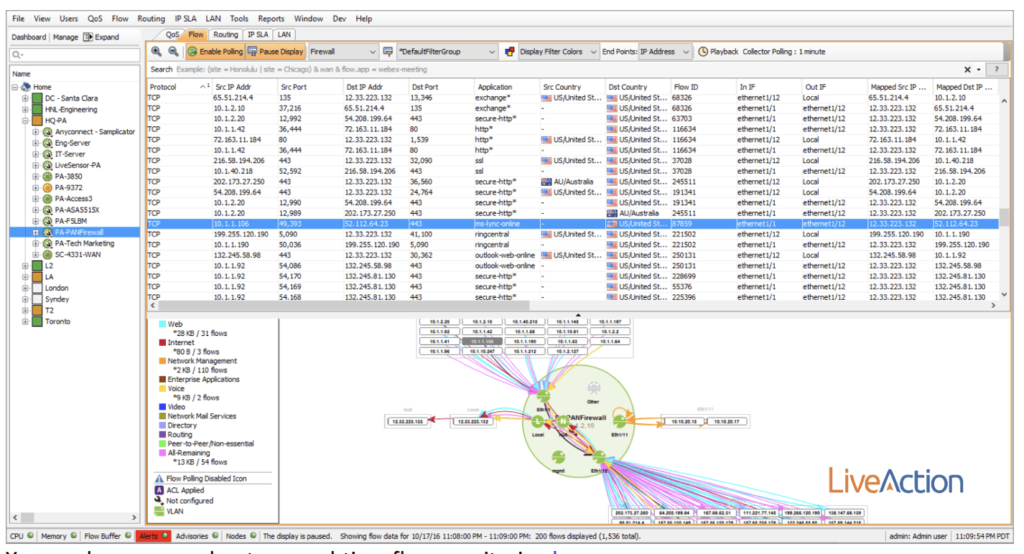The height and width of the screenshot is (554, 1024).
Task: Toggle the Enable Polling button
Action: (x=214, y=51)
